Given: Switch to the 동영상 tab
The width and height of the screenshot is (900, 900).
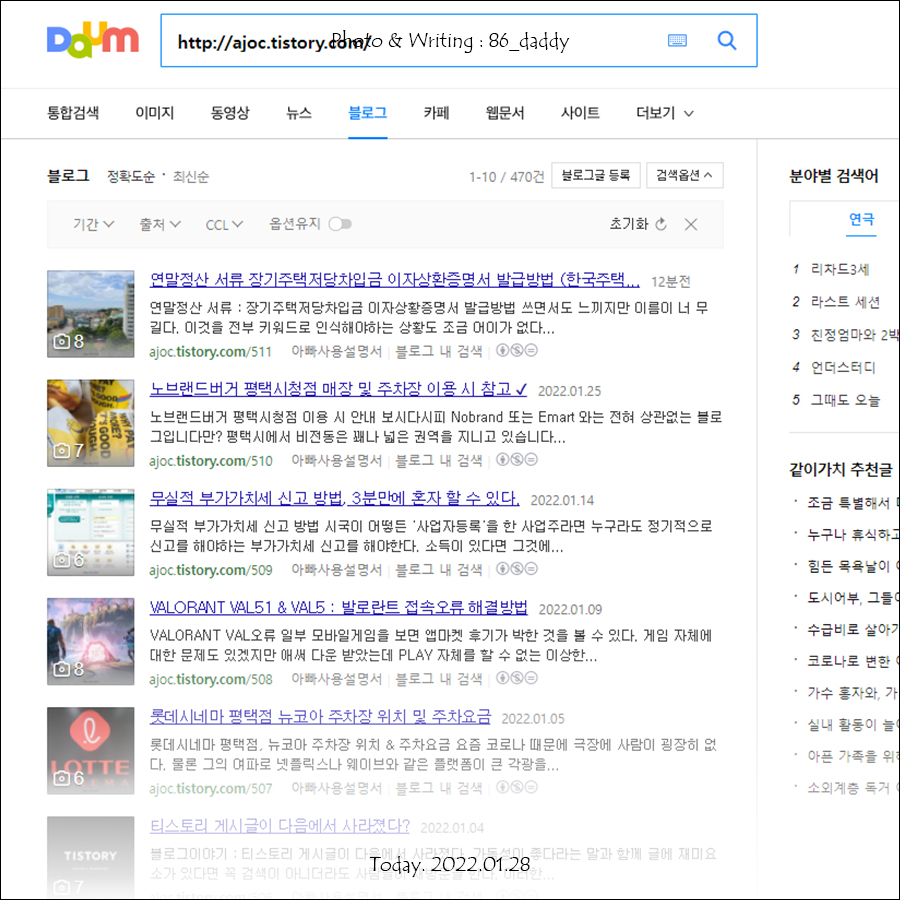Looking at the screenshot, I should click(230, 113).
